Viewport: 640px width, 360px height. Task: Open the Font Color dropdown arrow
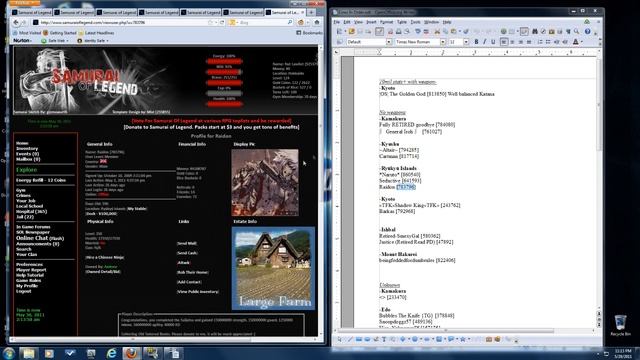point(582,42)
